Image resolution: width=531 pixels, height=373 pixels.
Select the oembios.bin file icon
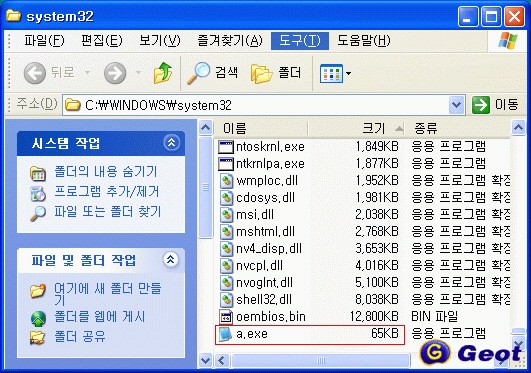pos(226,317)
